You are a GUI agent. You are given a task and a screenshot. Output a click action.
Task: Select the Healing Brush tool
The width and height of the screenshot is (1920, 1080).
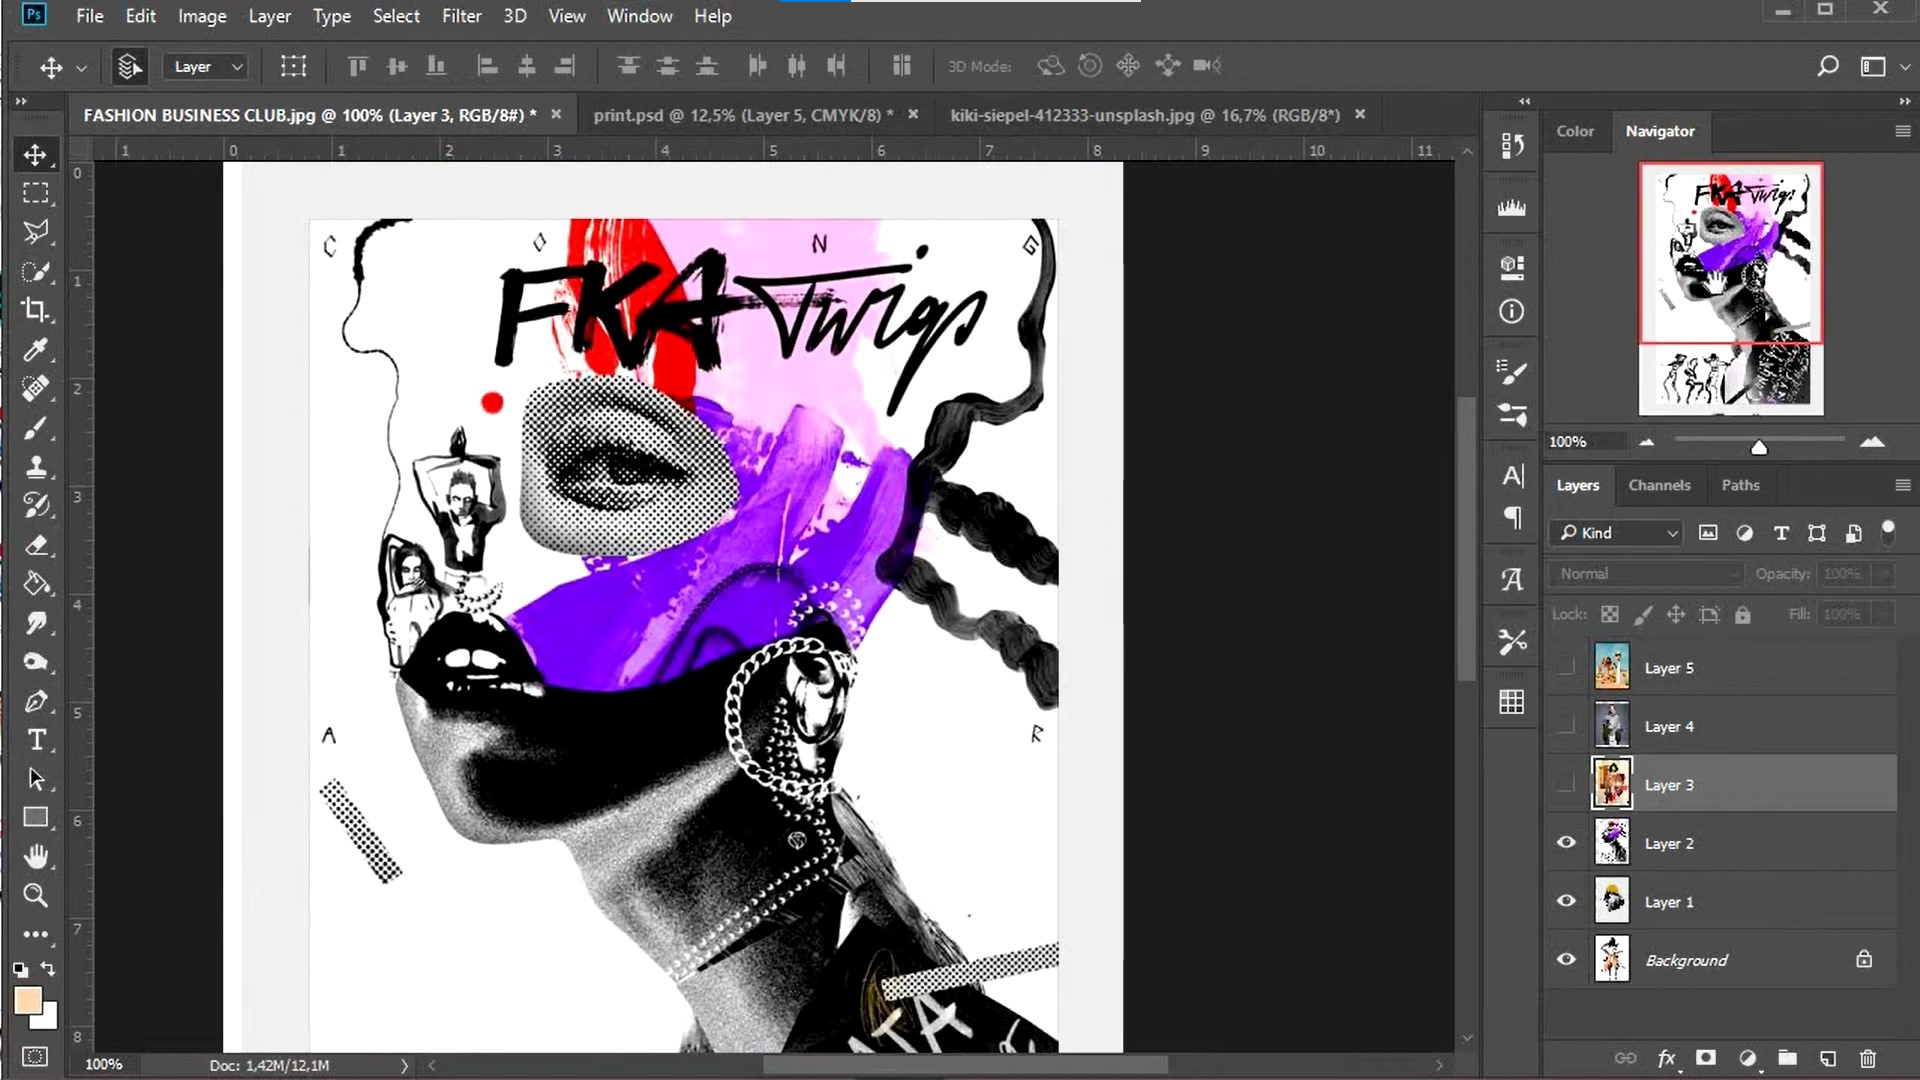click(x=35, y=388)
